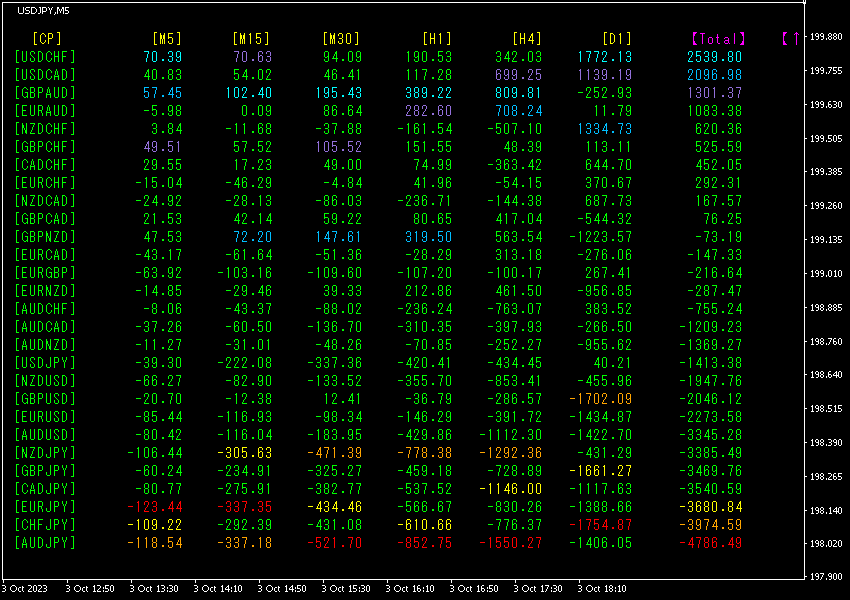Click the USDCAD H4 value 699.25
850x600 pixels.
click(x=519, y=75)
